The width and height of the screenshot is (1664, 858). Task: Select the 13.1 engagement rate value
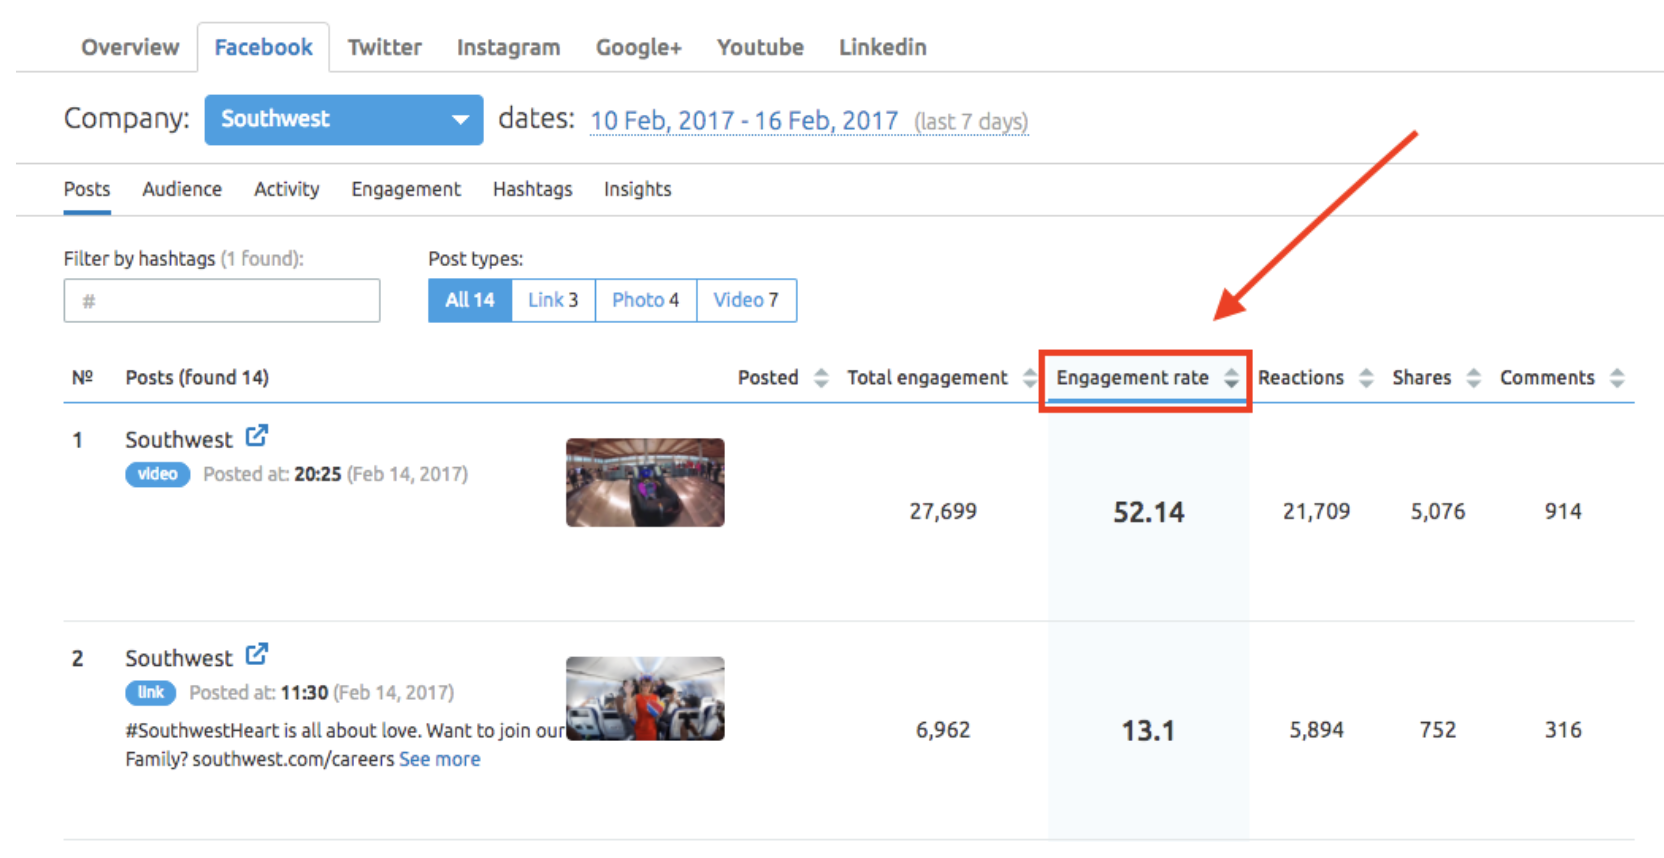pos(1148,731)
